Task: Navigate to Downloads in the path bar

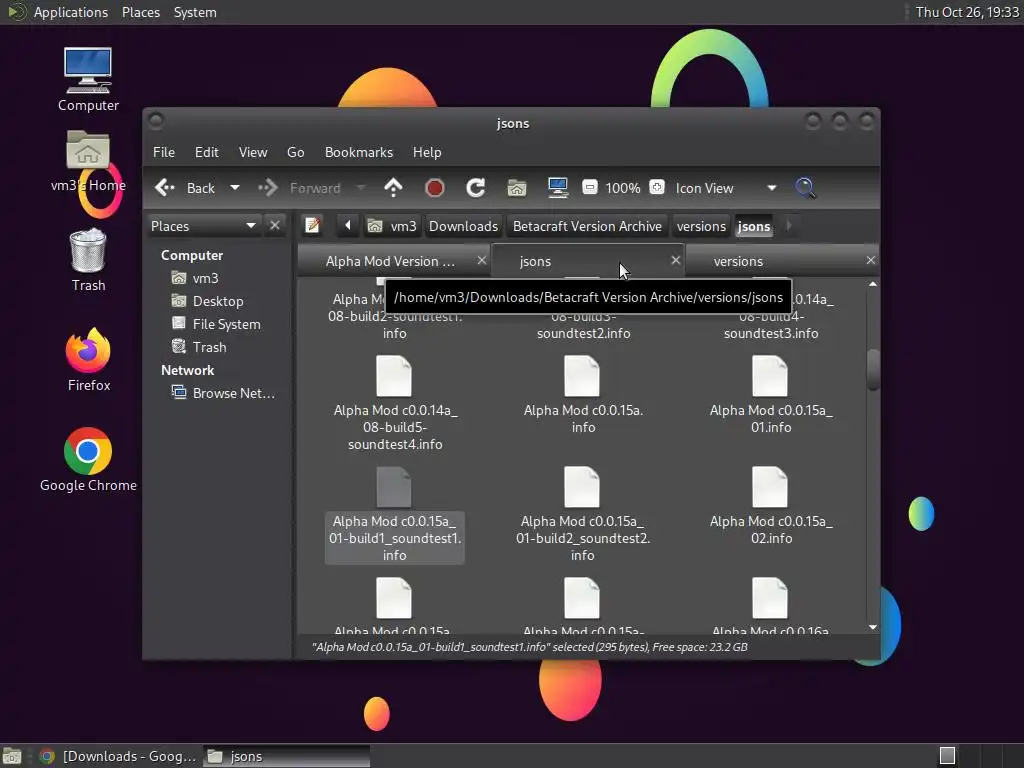Action: click(463, 226)
